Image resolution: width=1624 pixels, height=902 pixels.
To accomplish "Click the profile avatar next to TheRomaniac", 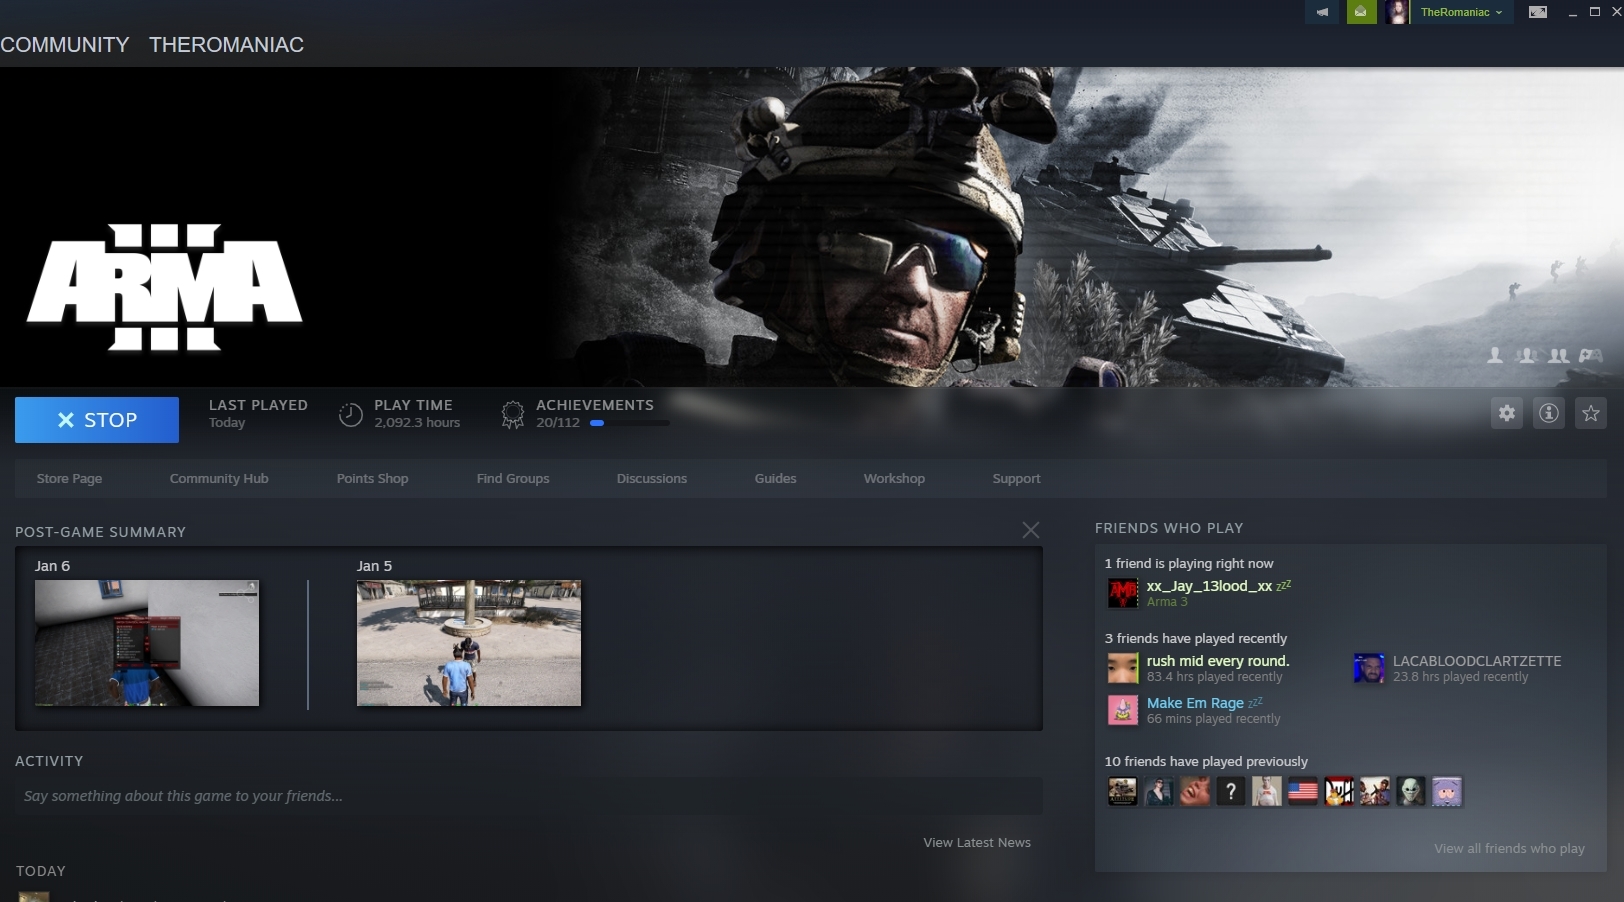I will 1397,12.
